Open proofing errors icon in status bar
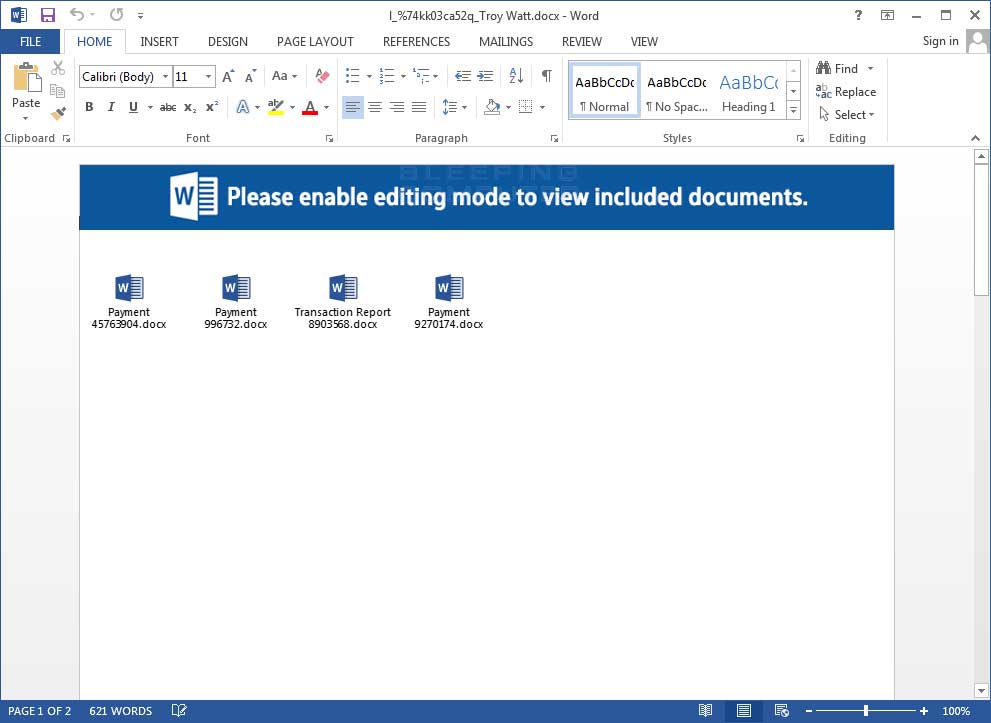This screenshot has height=723, width=991. coord(179,711)
